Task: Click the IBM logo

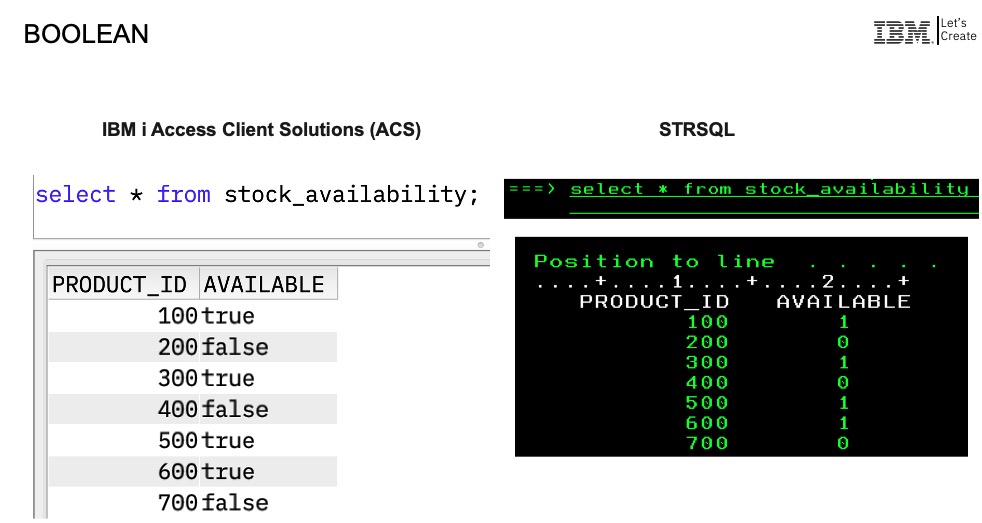Action: (x=902, y=32)
